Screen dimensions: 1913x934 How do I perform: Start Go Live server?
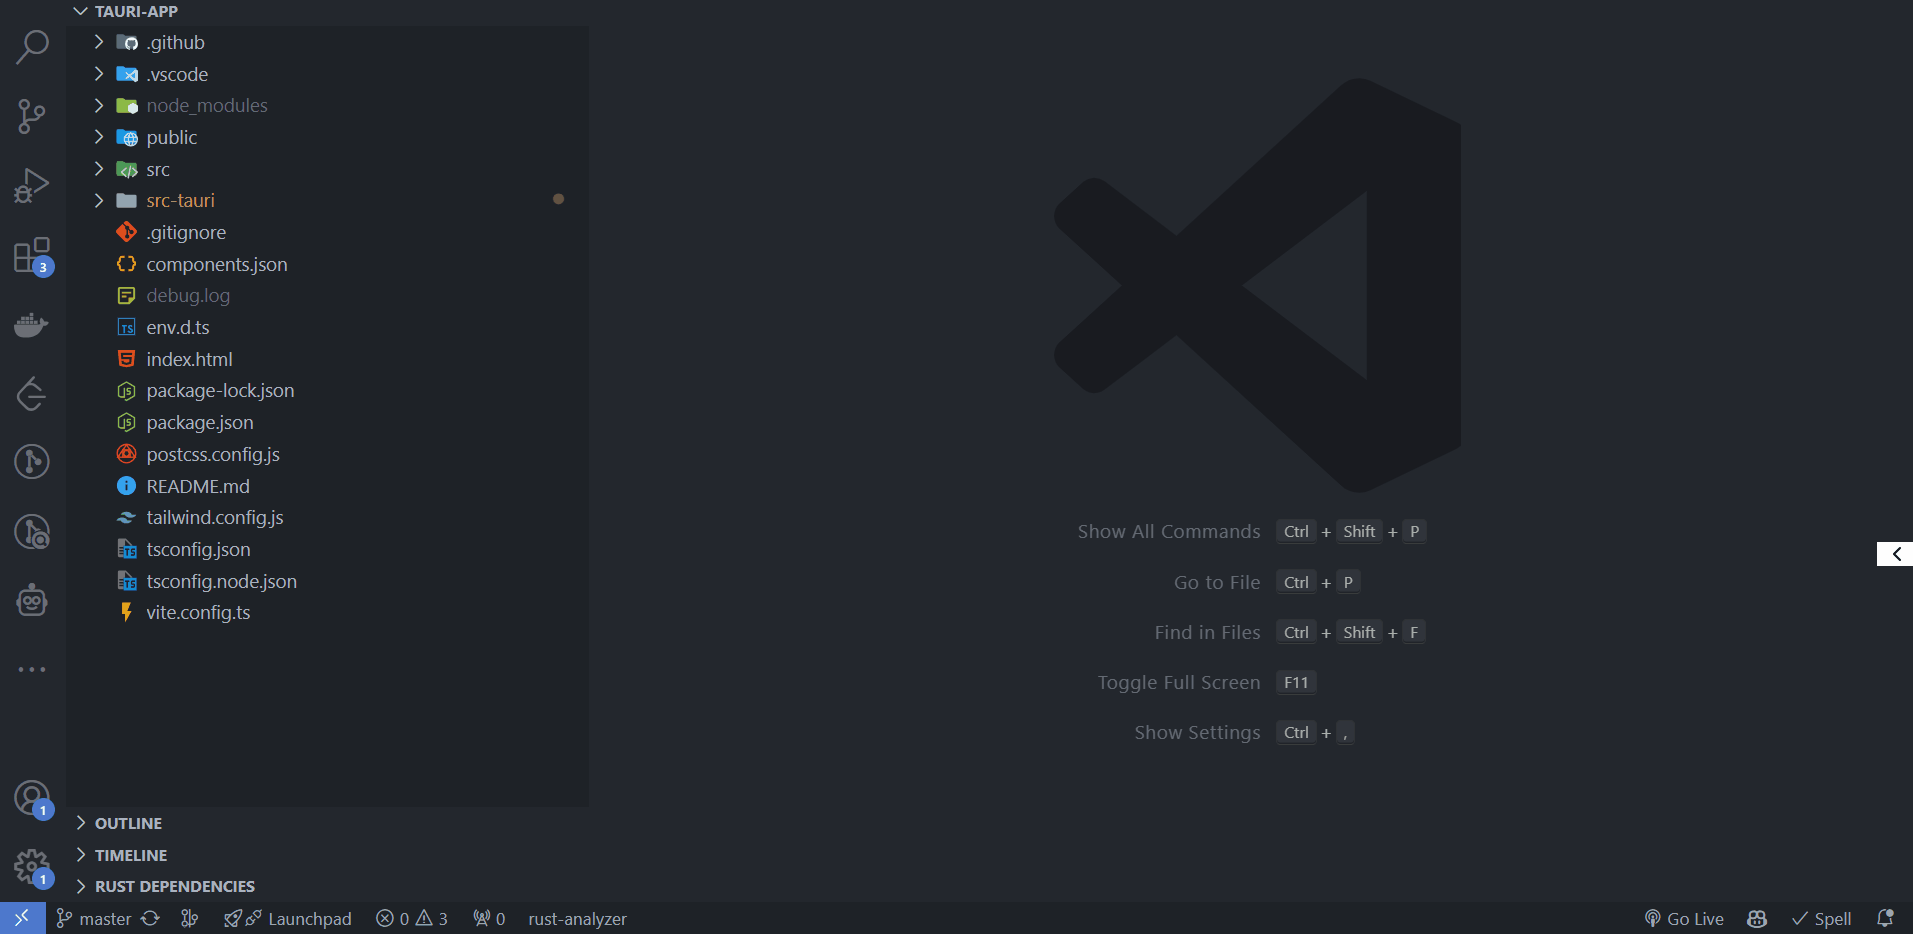[x=1684, y=919]
